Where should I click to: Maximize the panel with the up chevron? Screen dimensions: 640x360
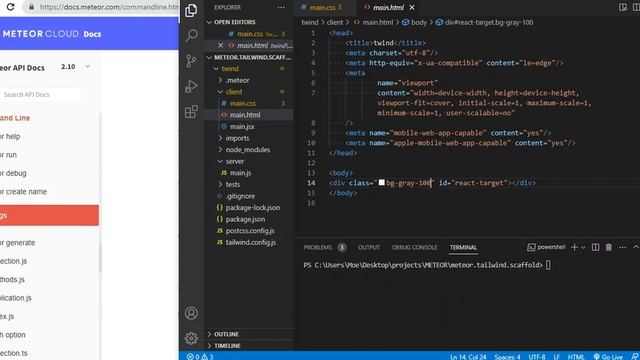click(636, 247)
